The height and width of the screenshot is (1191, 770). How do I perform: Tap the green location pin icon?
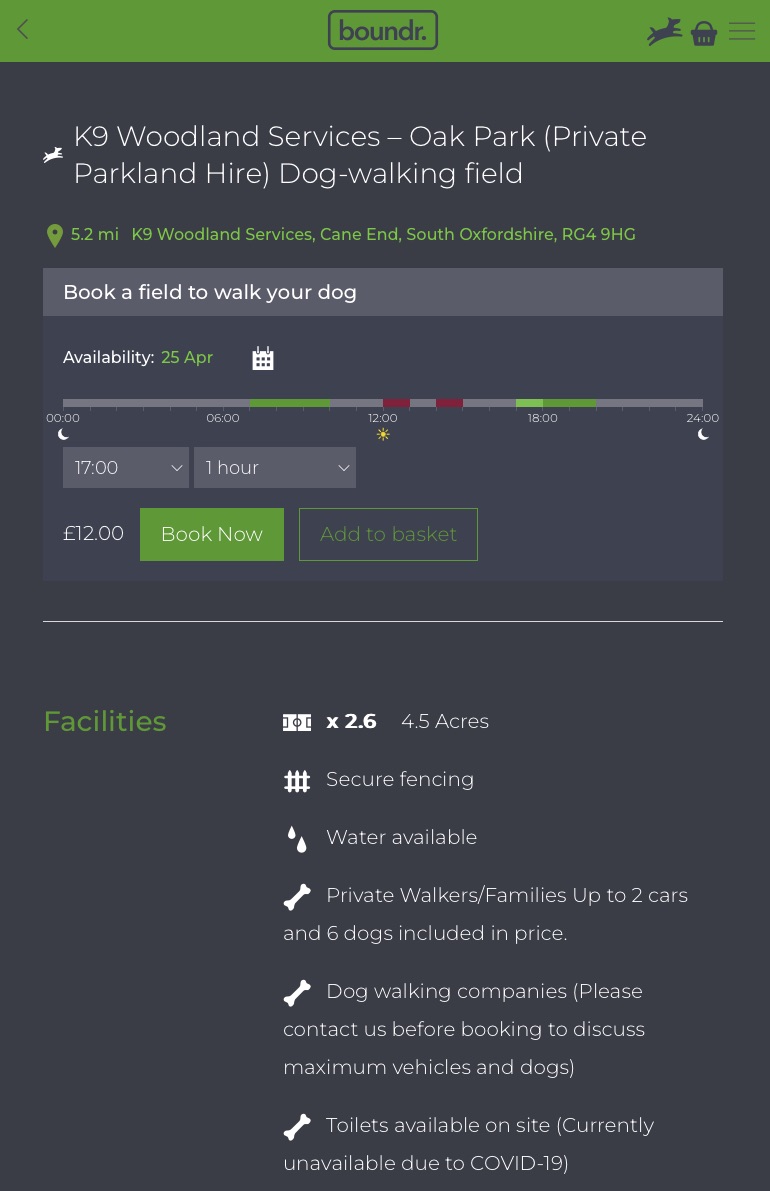point(55,236)
